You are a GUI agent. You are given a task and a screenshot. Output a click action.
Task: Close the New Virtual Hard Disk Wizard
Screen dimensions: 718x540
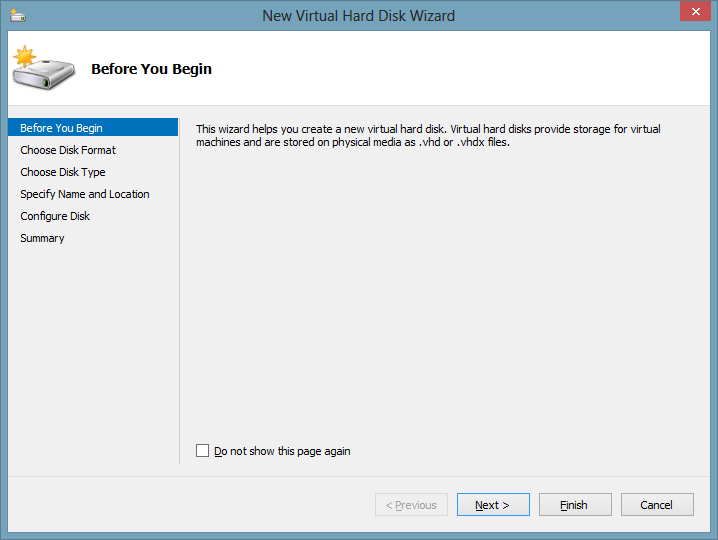695,11
